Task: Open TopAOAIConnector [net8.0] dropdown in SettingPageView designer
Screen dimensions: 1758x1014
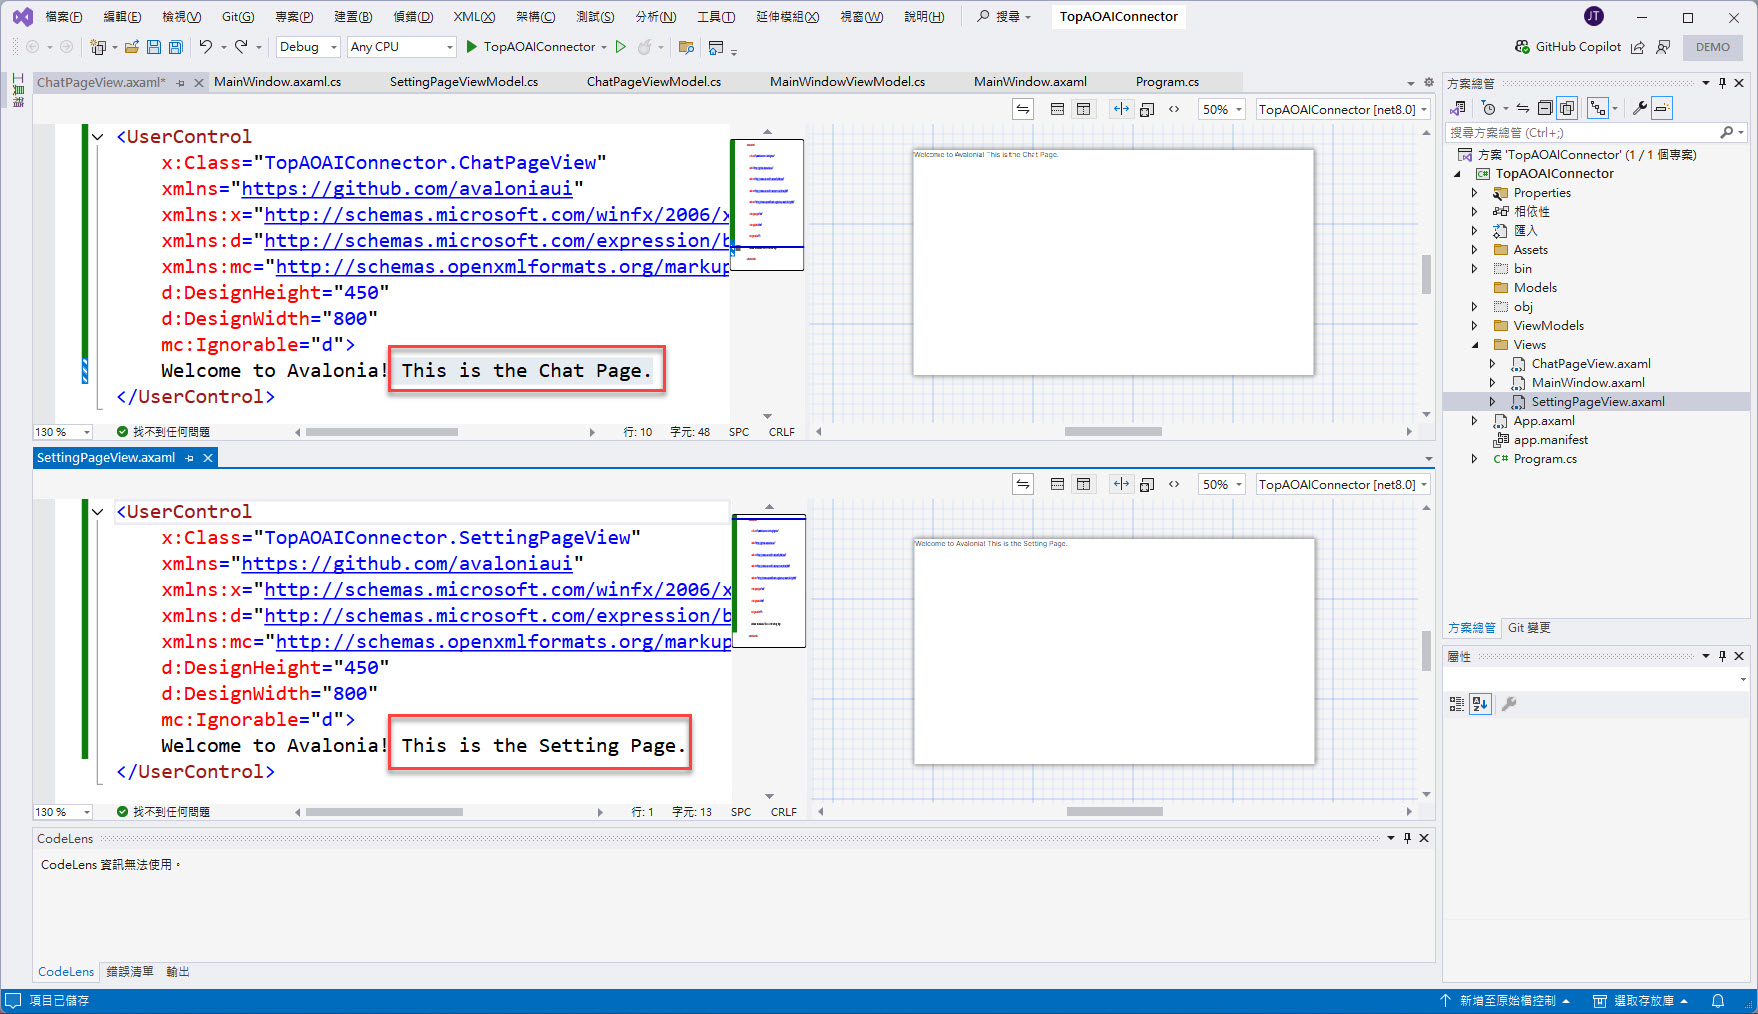Action: click(x=1343, y=484)
